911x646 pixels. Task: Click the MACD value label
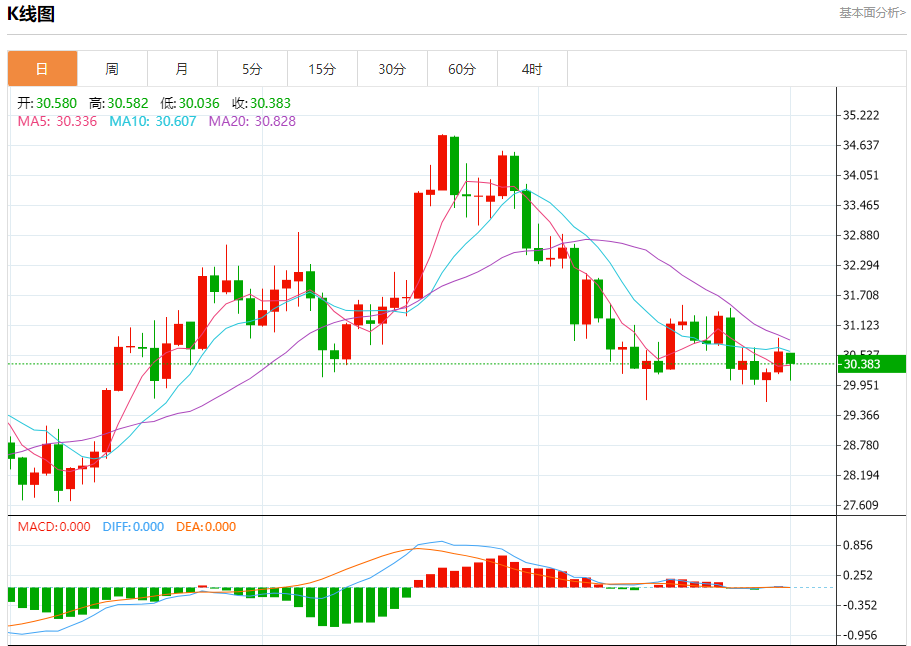tap(54, 527)
